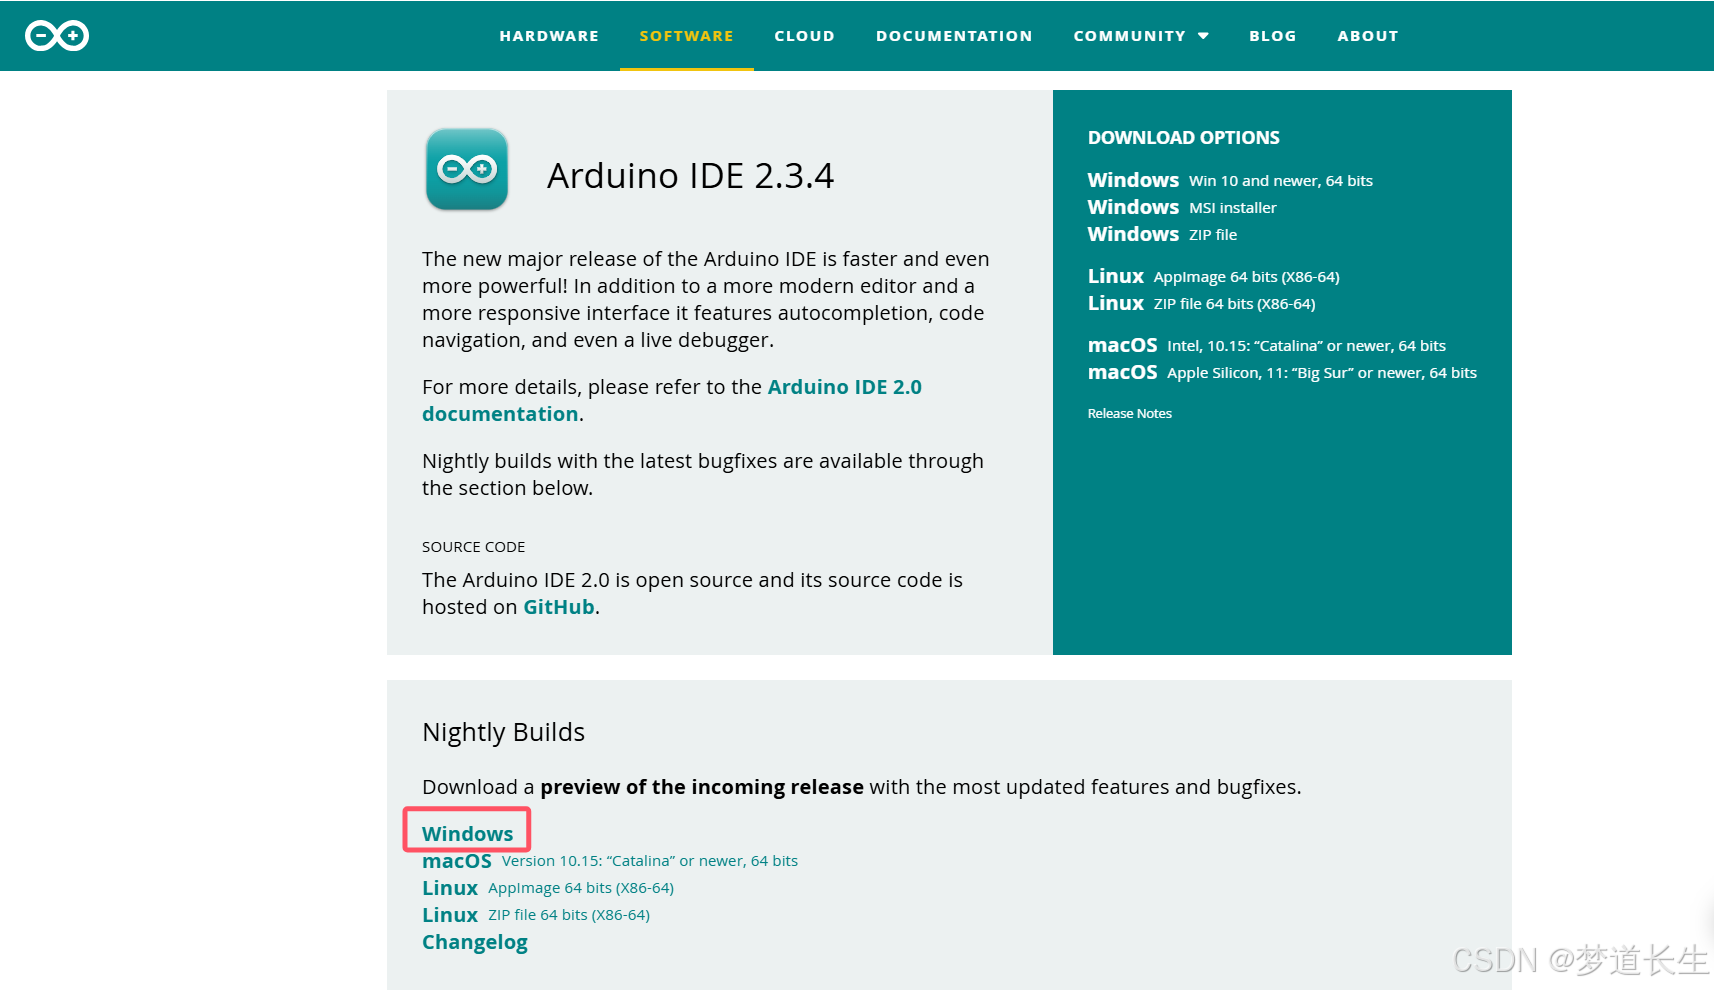1714x990 pixels.
Task: Click the Arduino IDE 2.3.4 heading
Action: (690, 176)
